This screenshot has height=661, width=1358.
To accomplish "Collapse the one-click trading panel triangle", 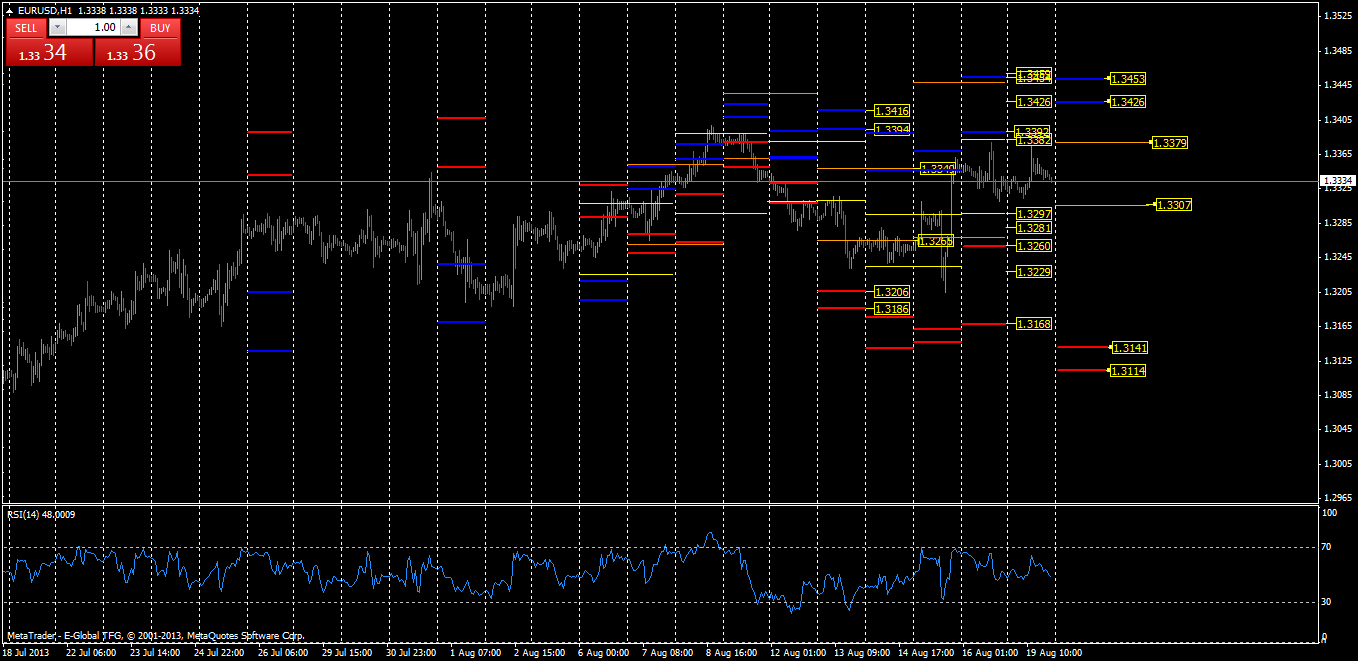I will coord(9,9).
